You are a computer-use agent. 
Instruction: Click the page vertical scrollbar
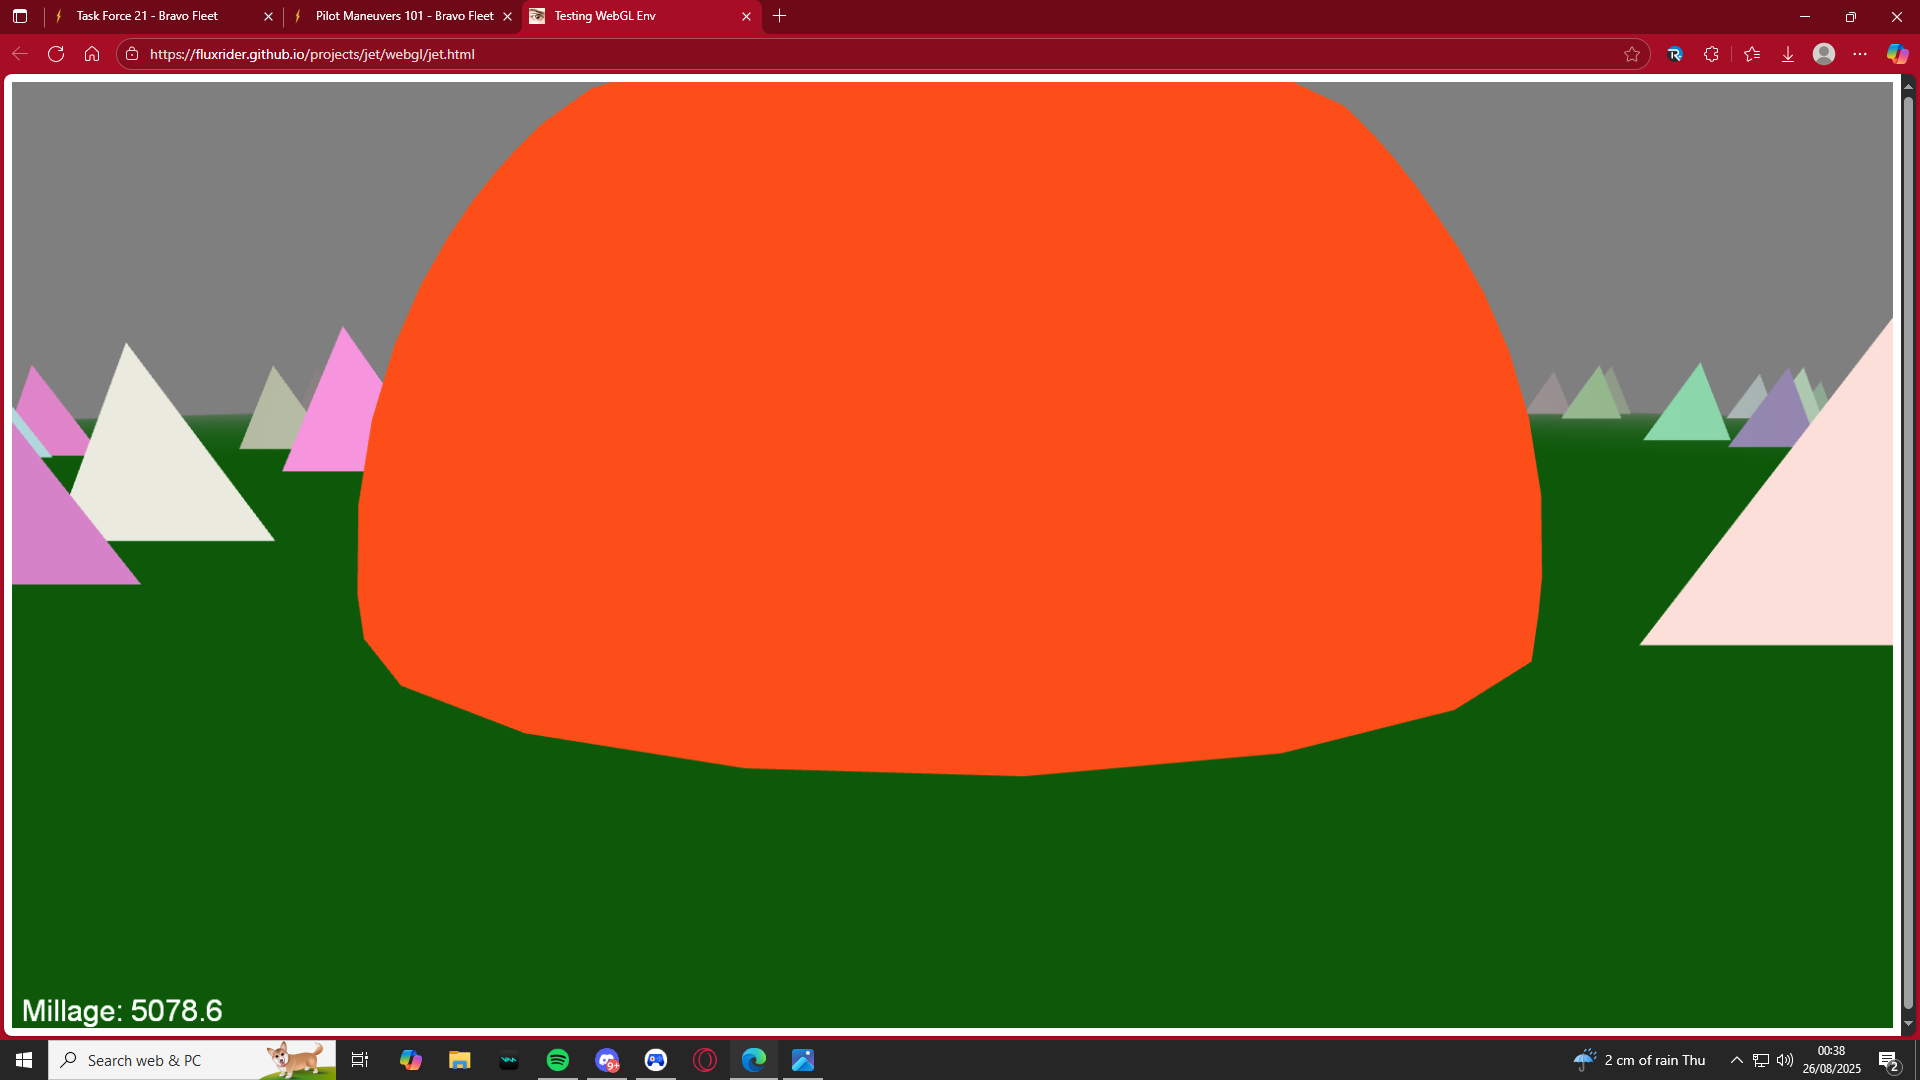click(x=1908, y=550)
